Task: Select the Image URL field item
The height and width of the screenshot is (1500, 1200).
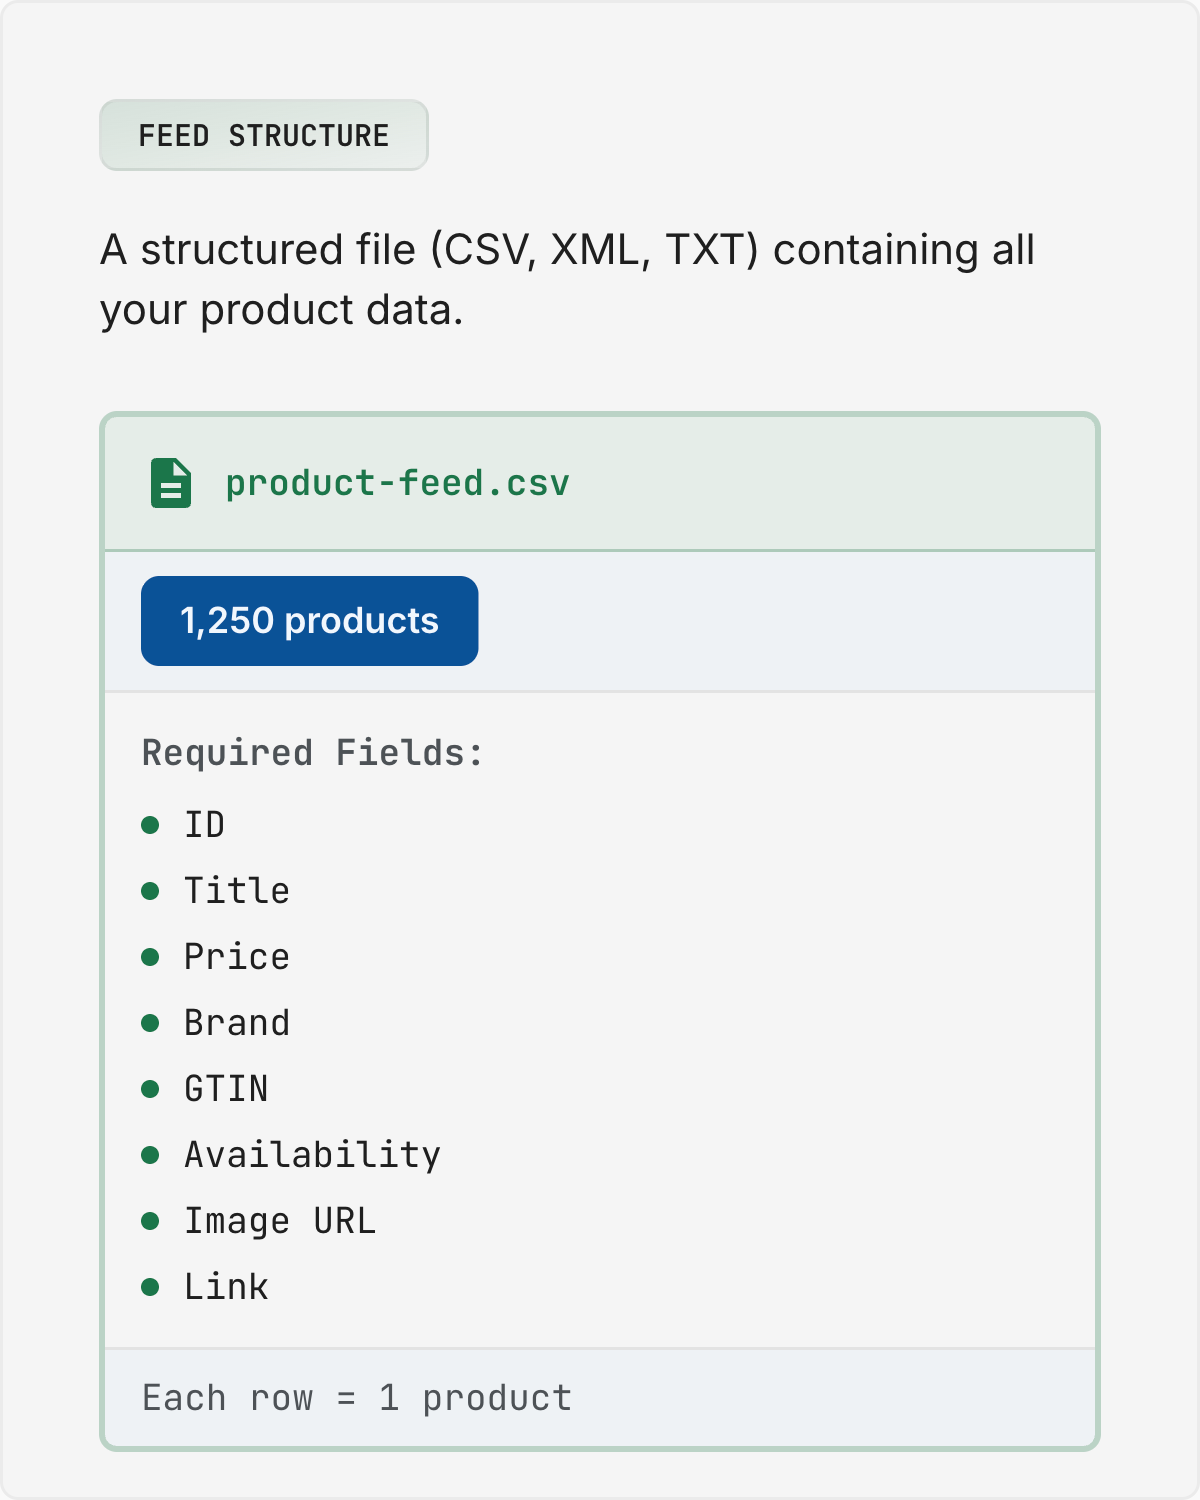Action: tap(280, 1221)
